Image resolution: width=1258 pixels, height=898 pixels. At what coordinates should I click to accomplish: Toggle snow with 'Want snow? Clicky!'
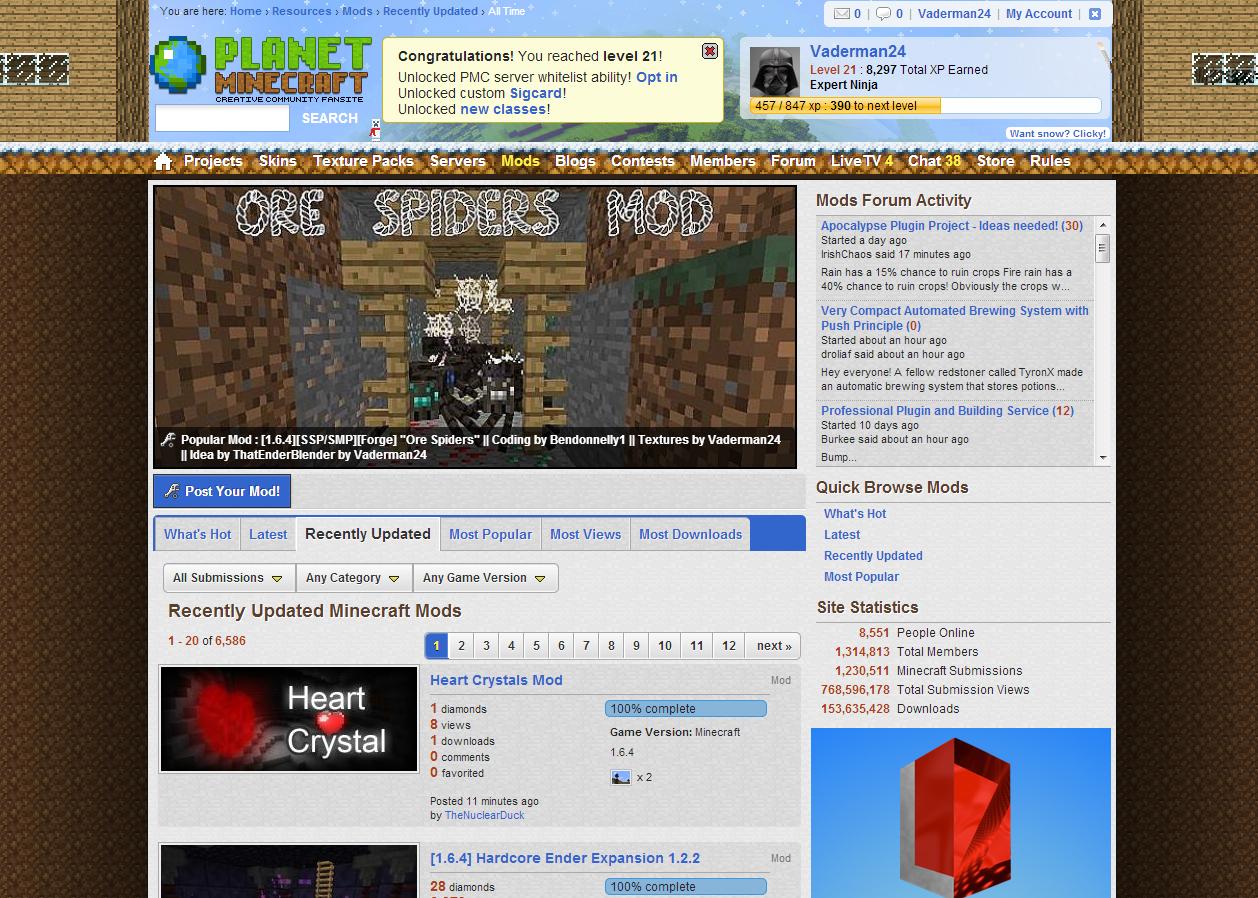(x=1057, y=133)
